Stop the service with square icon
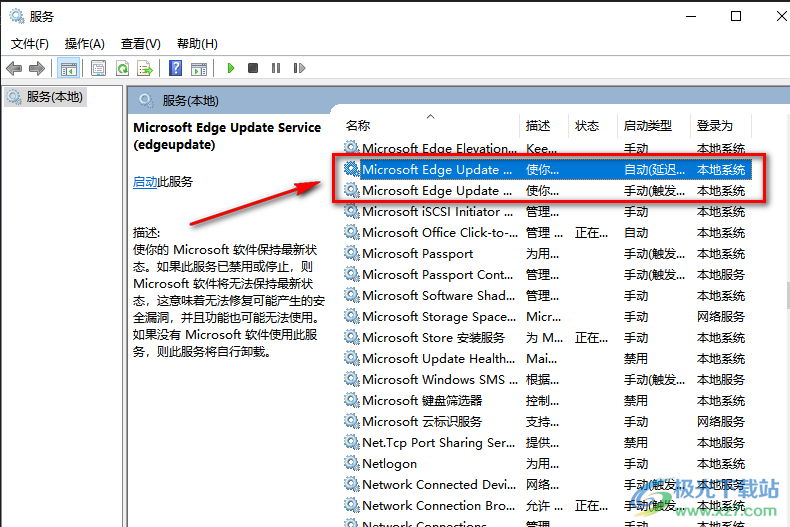The image size is (790, 527). [x=253, y=68]
